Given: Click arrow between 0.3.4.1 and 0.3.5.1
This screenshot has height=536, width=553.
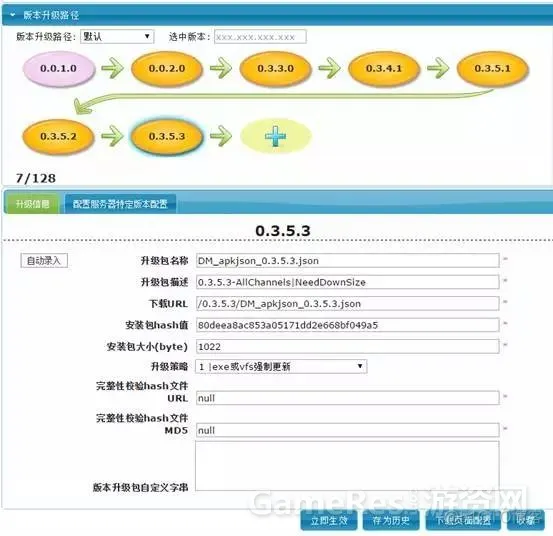Looking at the screenshot, I should pos(438,68).
